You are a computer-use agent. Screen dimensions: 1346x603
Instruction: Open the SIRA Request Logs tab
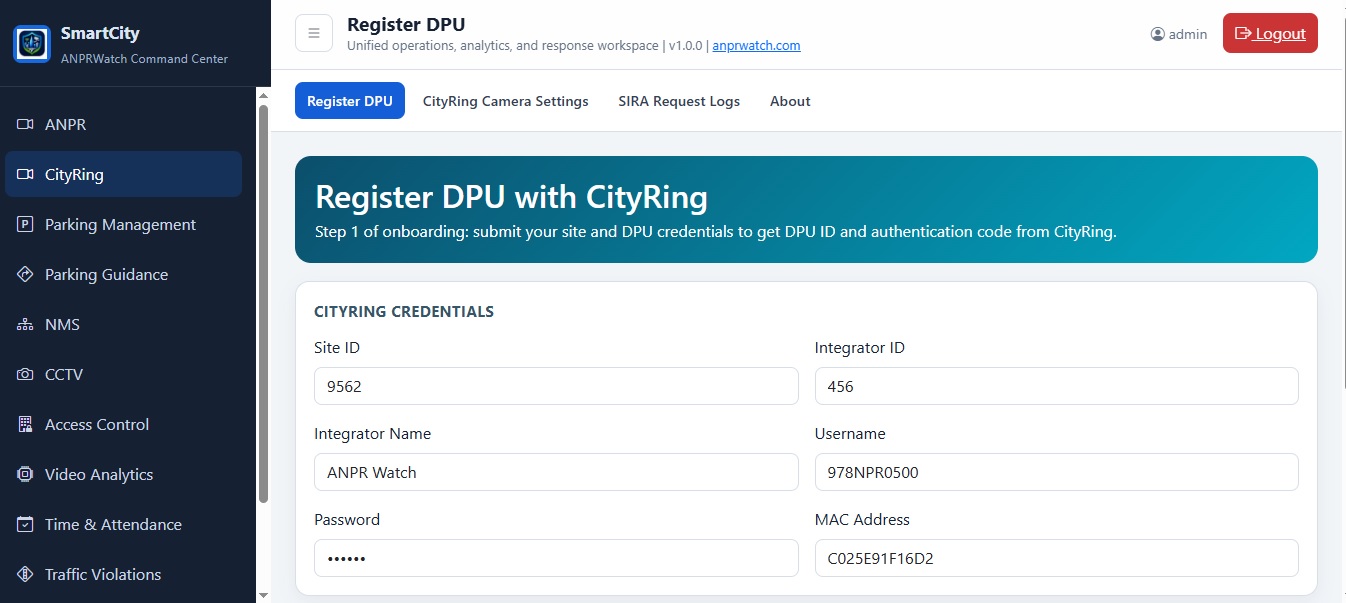[679, 101]
